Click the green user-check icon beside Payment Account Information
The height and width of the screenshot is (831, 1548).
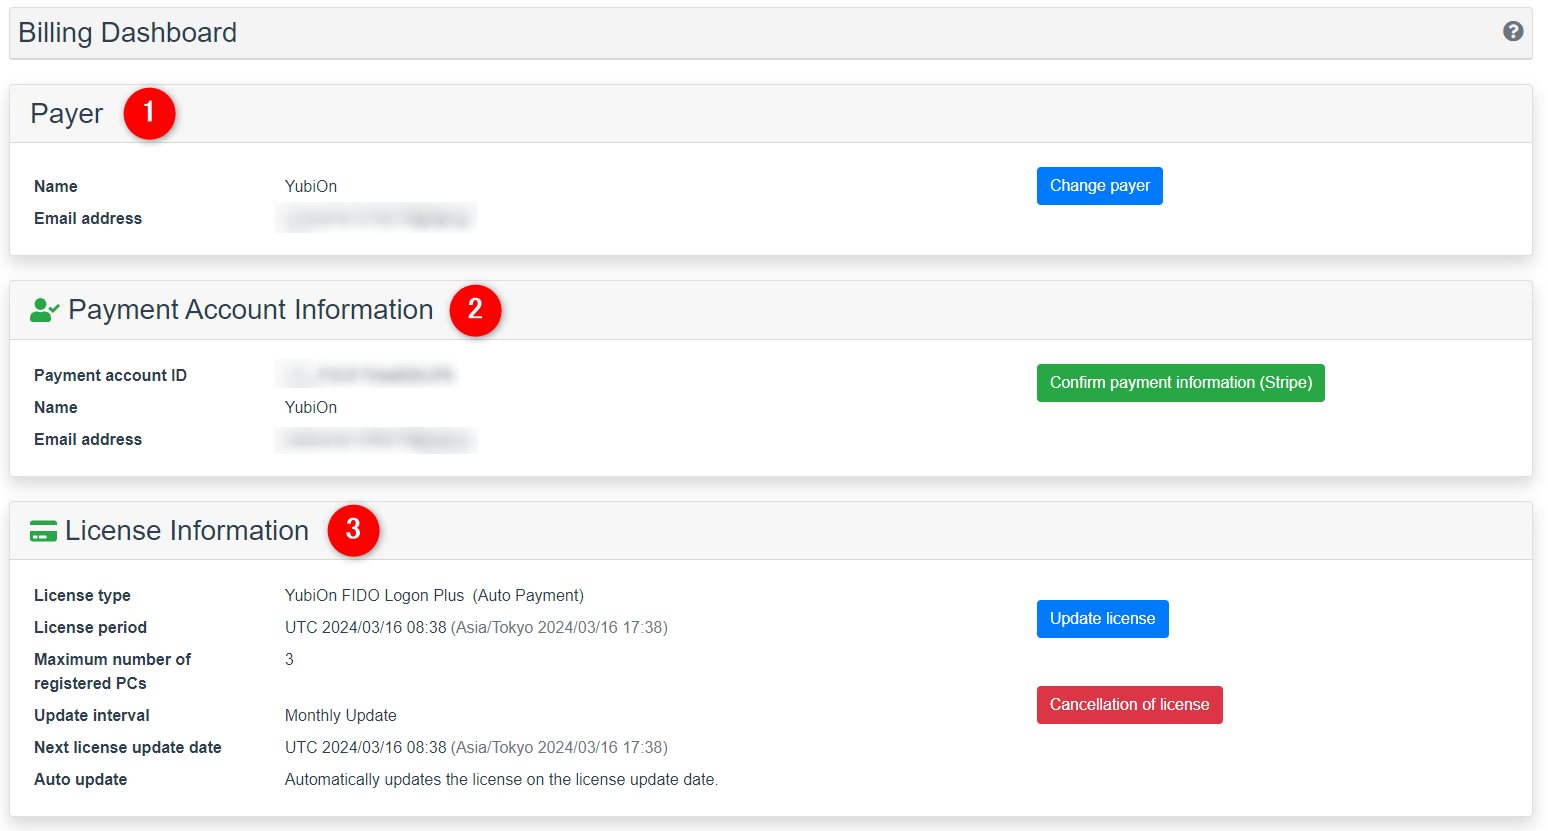(x=45, y=310)
